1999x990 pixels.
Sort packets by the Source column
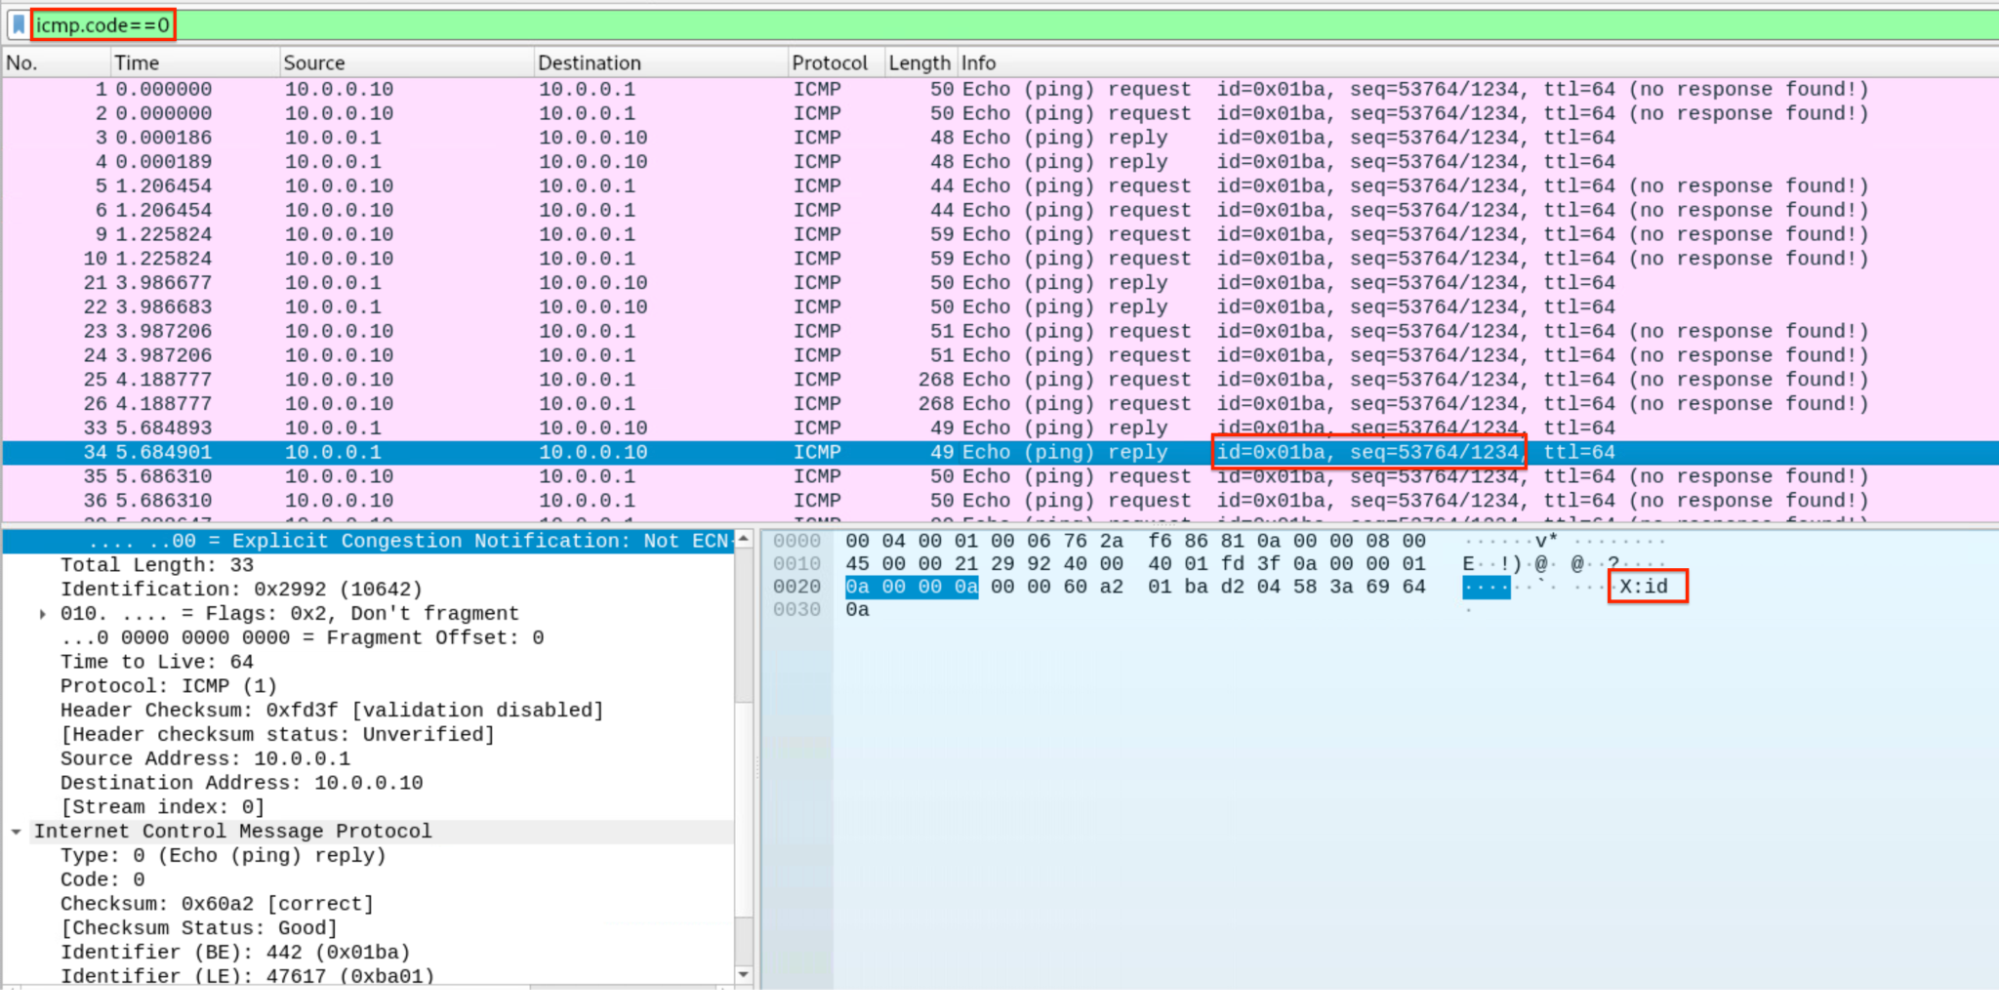(314, 62)
